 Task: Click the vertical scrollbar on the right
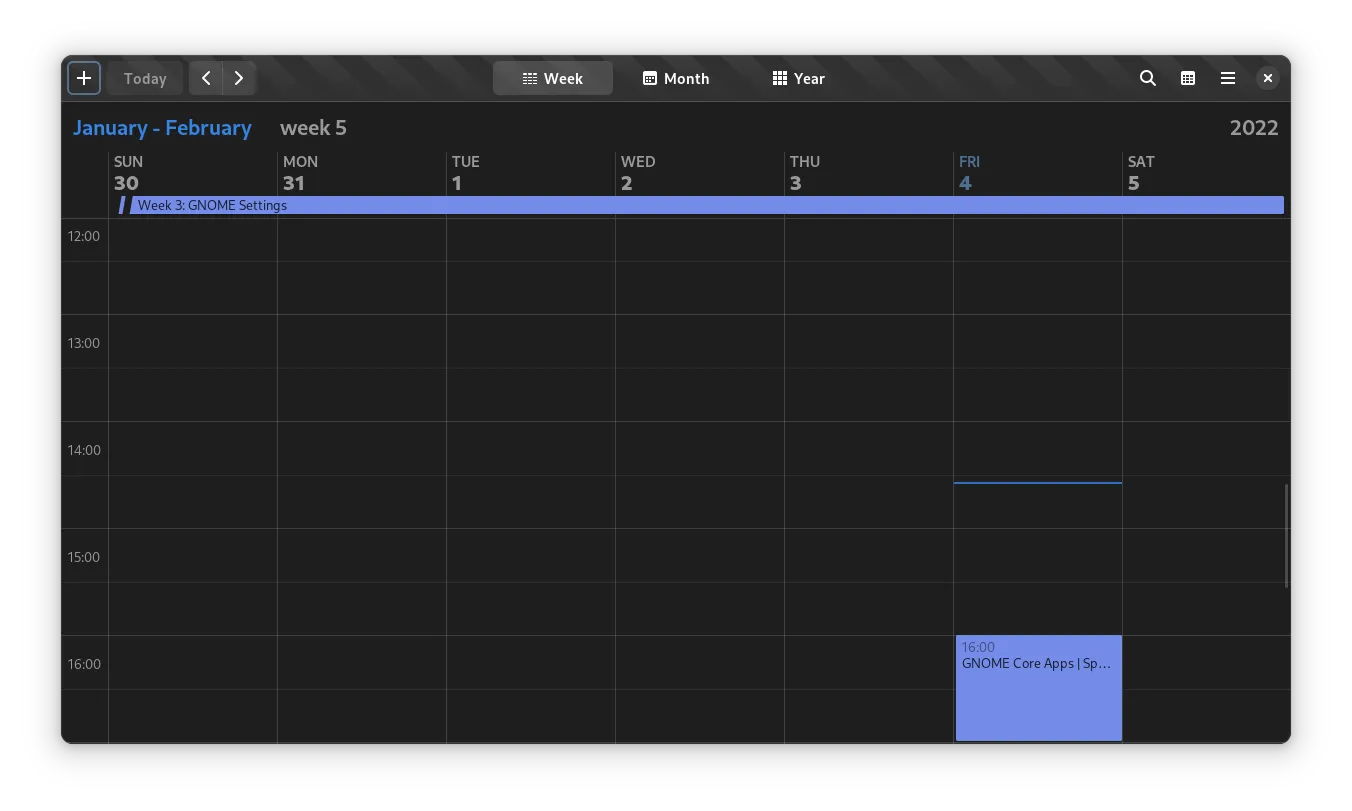(1286, 535)
